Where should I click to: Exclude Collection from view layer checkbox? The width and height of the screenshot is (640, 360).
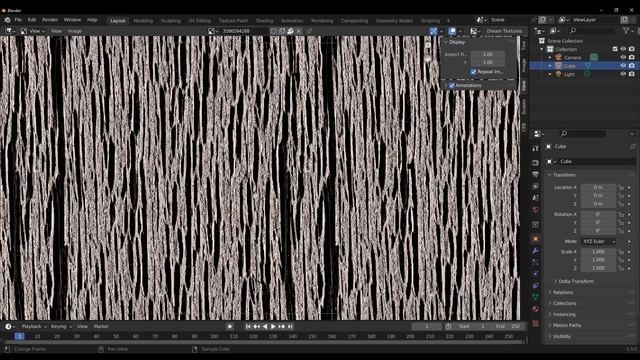coord(615,49)
